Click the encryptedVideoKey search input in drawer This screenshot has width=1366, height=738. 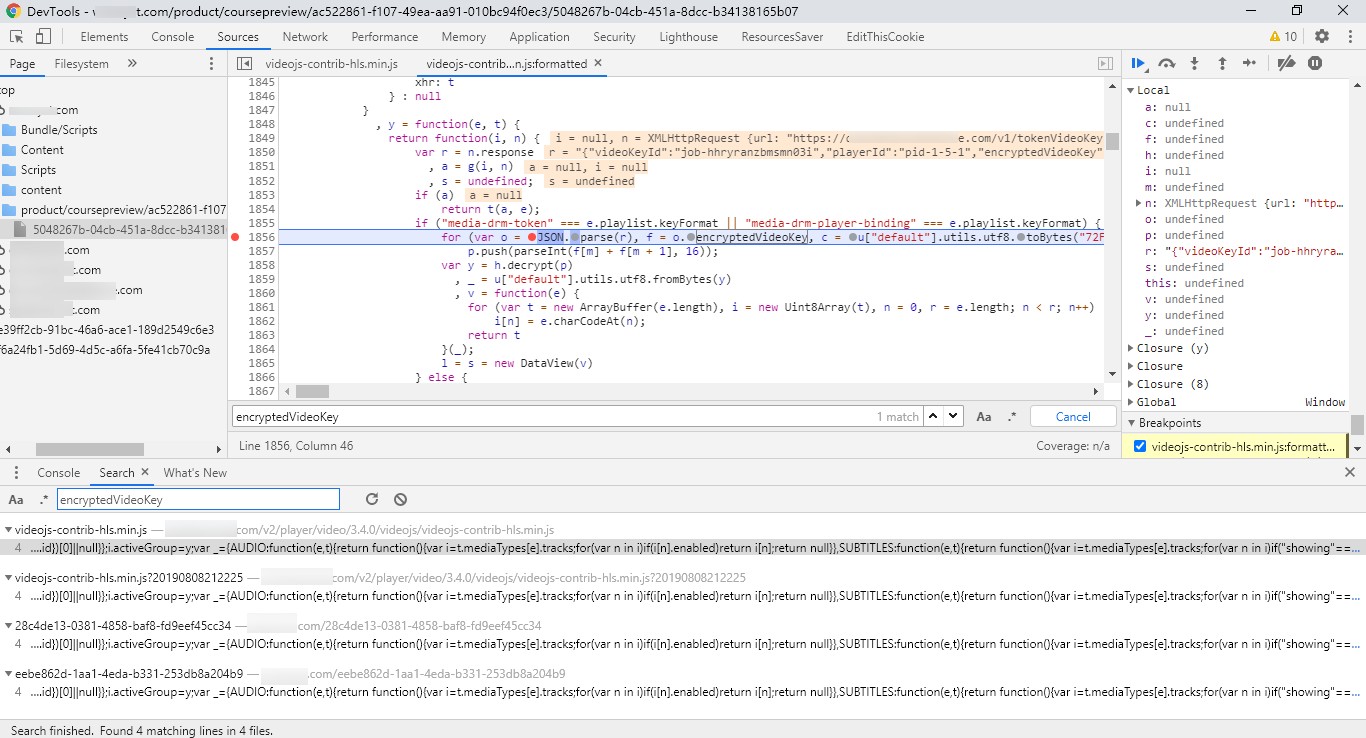198,499
